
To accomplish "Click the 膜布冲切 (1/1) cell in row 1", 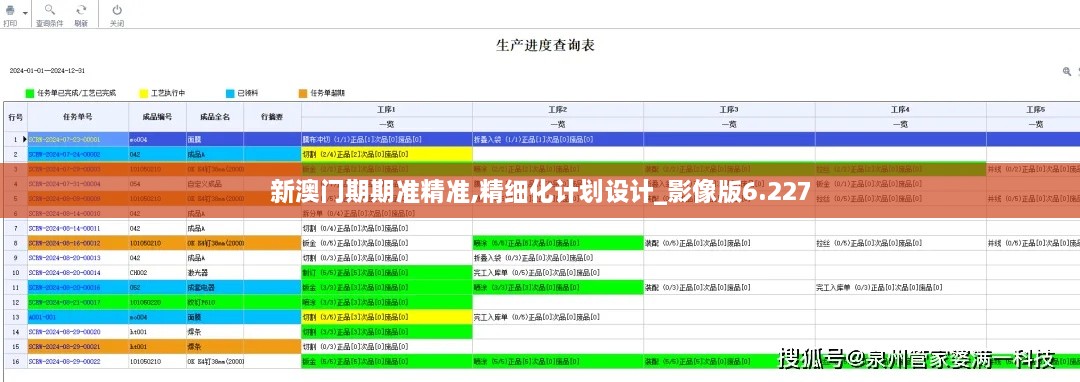I will click(x=386, y=139).
